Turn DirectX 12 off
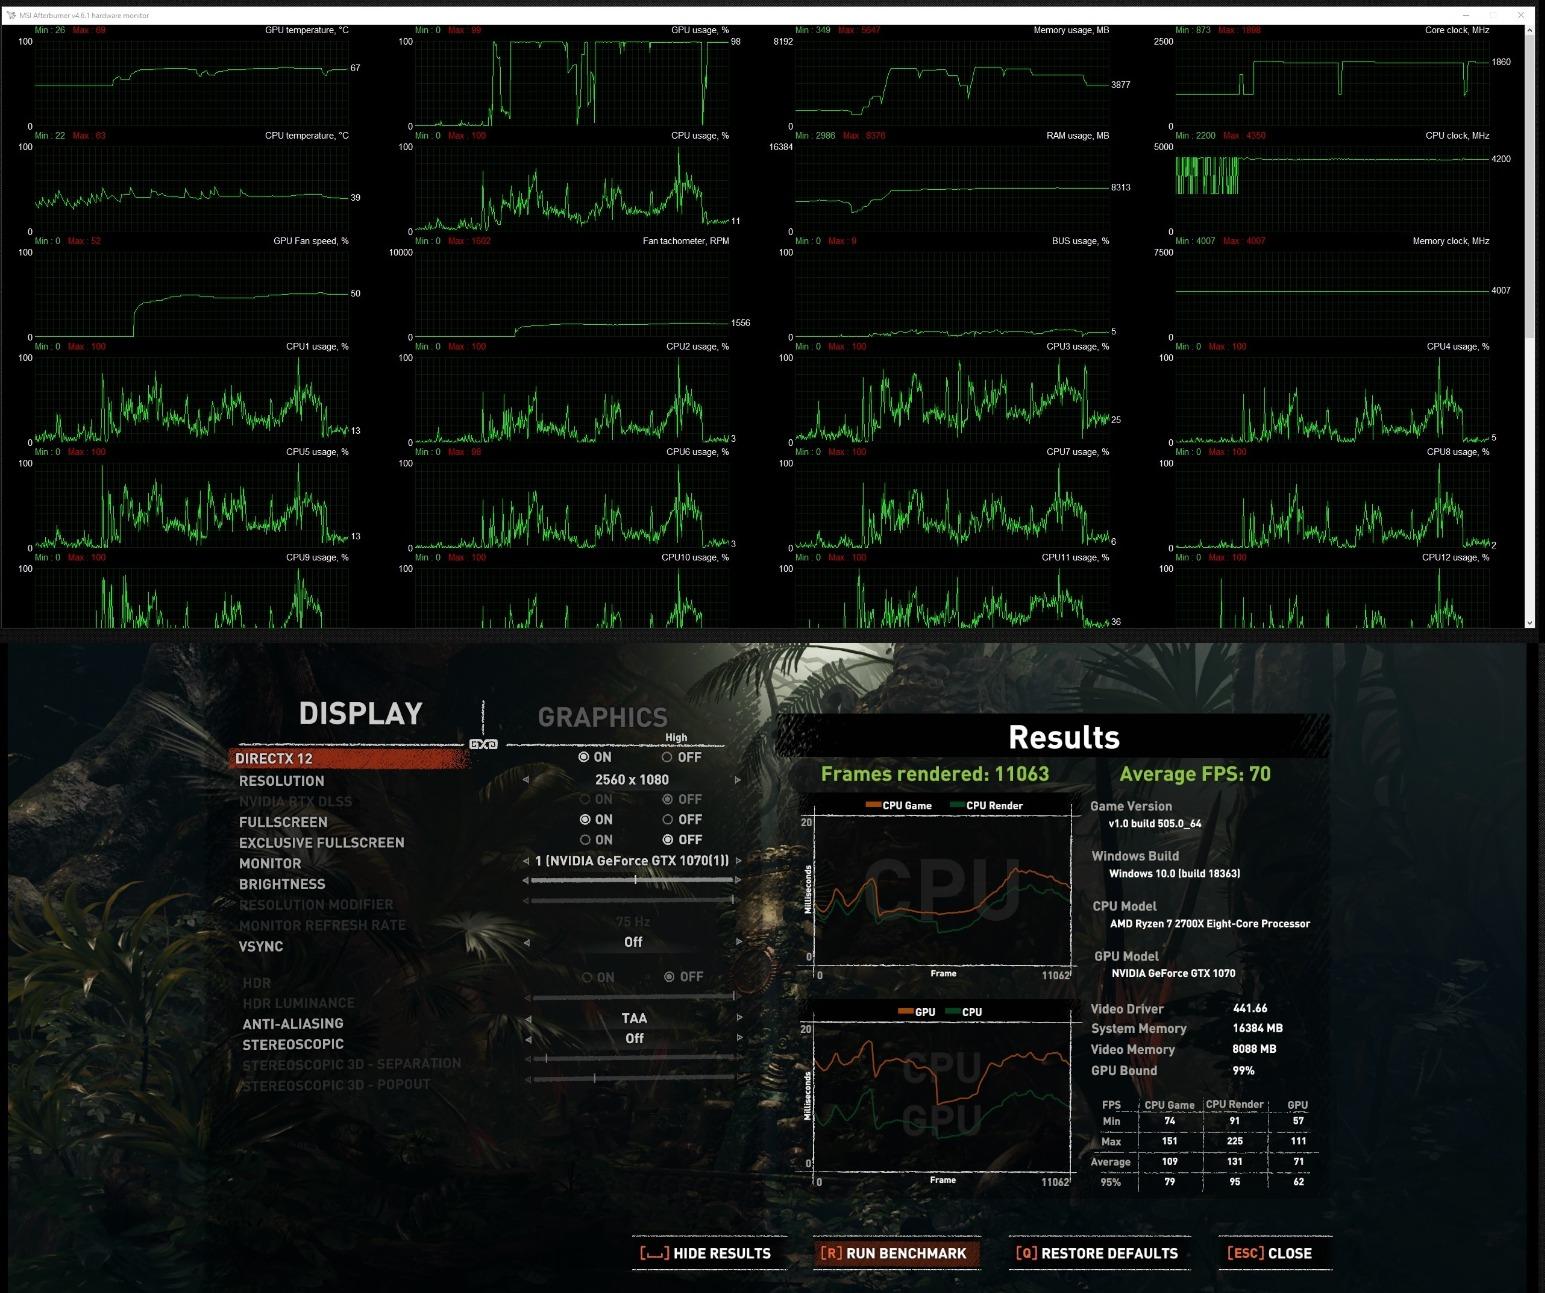The width and height of the screenshot is (1545, 1293). (x=681, y=757)
